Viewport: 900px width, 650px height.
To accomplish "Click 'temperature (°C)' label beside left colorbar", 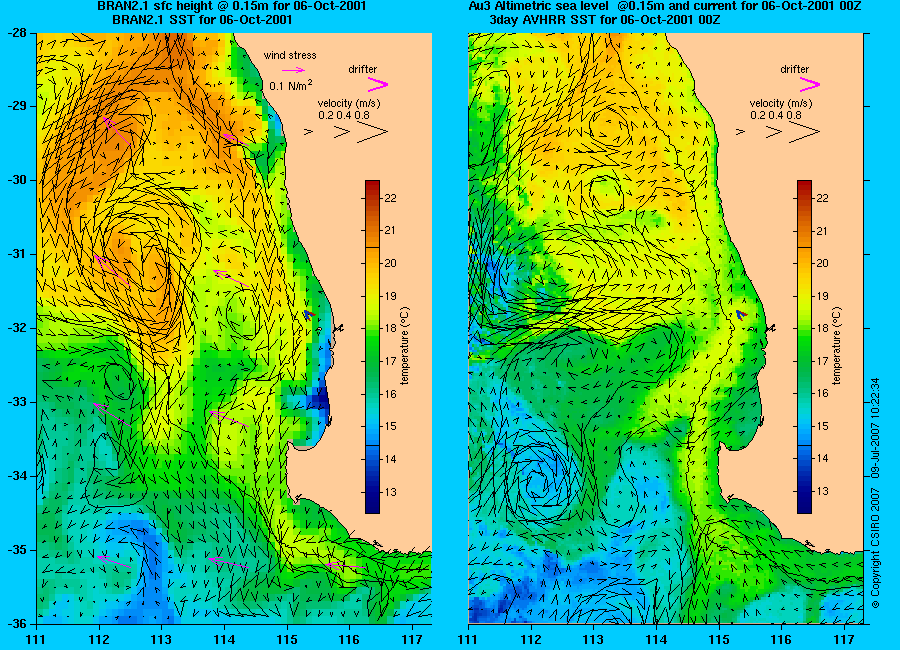I will click(x=406, y=346).
